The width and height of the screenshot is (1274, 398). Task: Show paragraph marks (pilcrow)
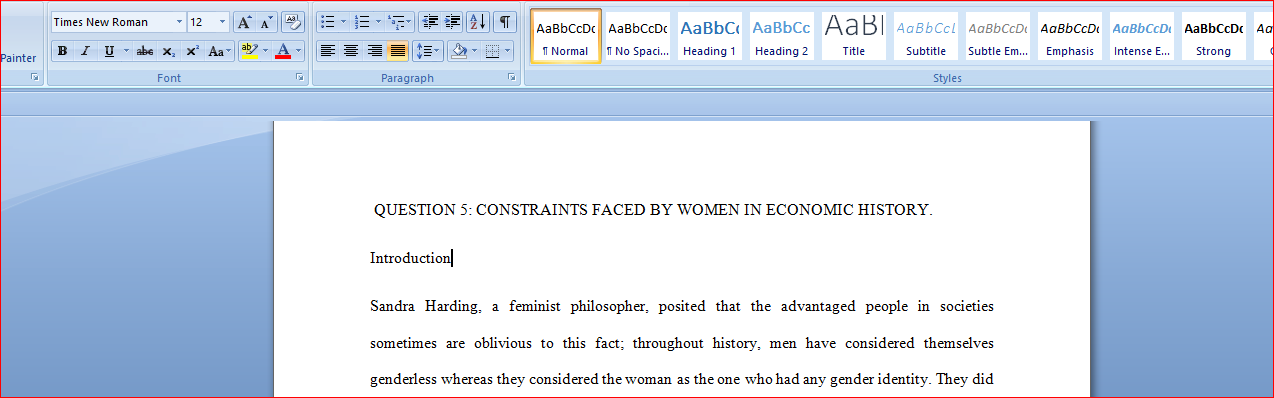[x=505, y=21]
